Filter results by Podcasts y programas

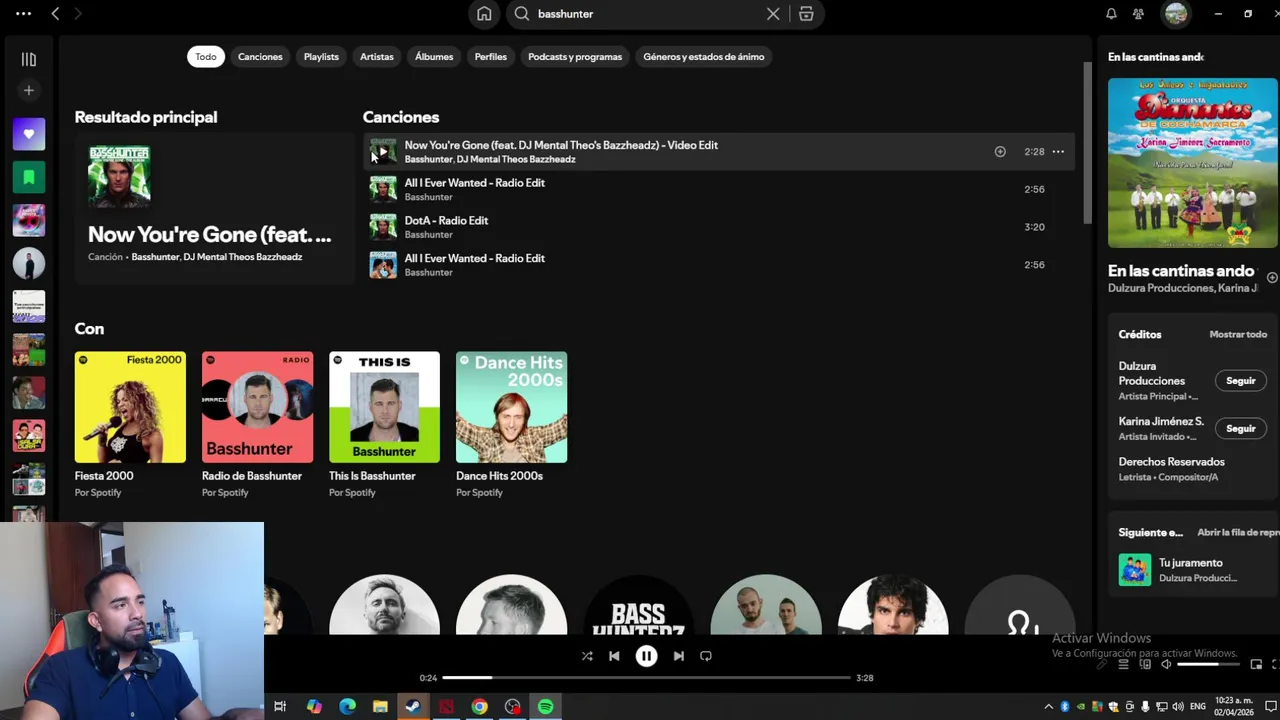pyautogui.click(x=575, y=57)
